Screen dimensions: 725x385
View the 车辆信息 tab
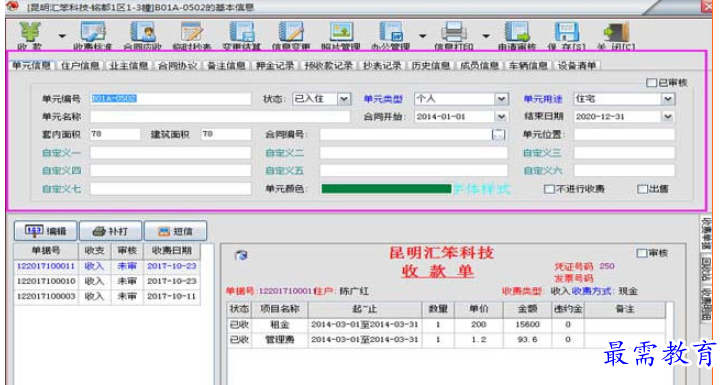click(528, 66)
